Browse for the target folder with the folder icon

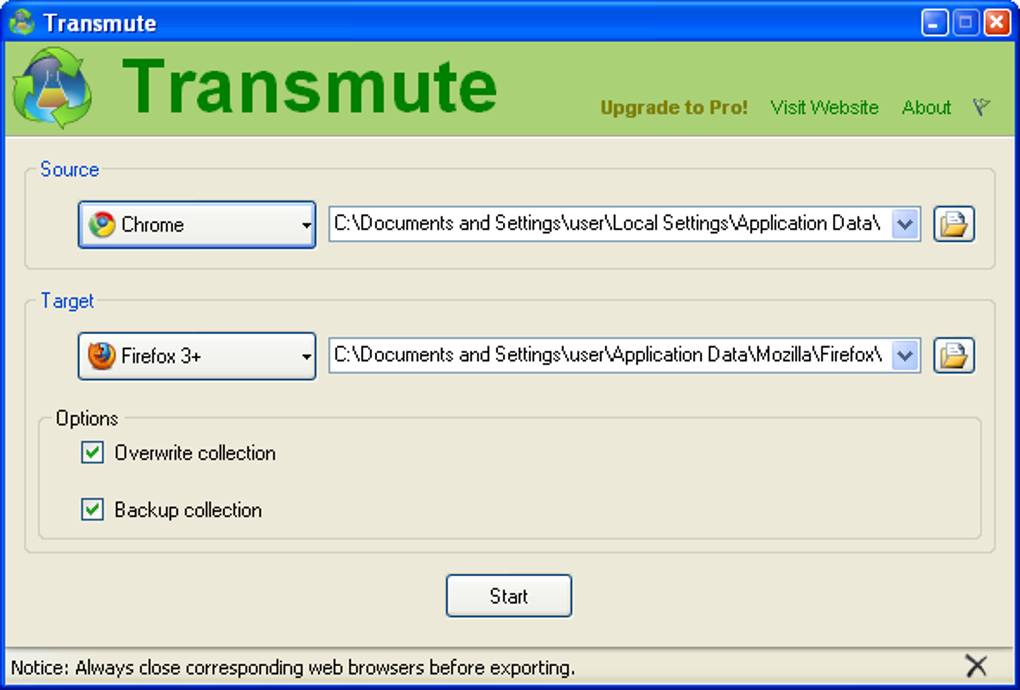tap(954, 356)
